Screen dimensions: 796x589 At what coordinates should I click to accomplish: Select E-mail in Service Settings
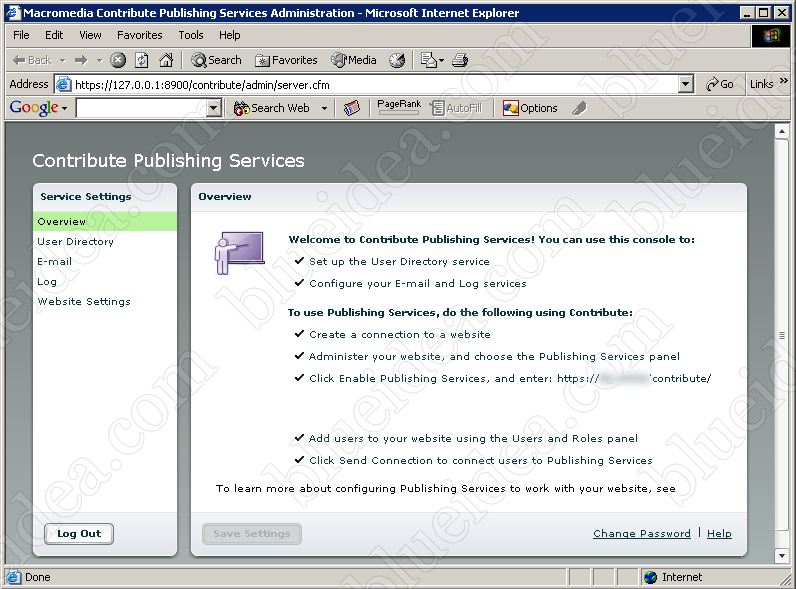[54, 261]
